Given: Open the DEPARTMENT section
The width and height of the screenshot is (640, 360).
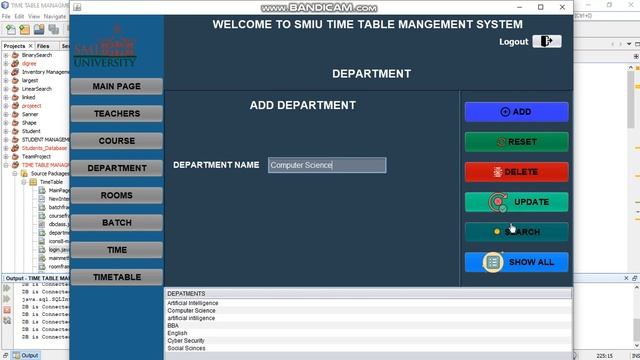Looking at the screenshot, I should tap(117, 168).
